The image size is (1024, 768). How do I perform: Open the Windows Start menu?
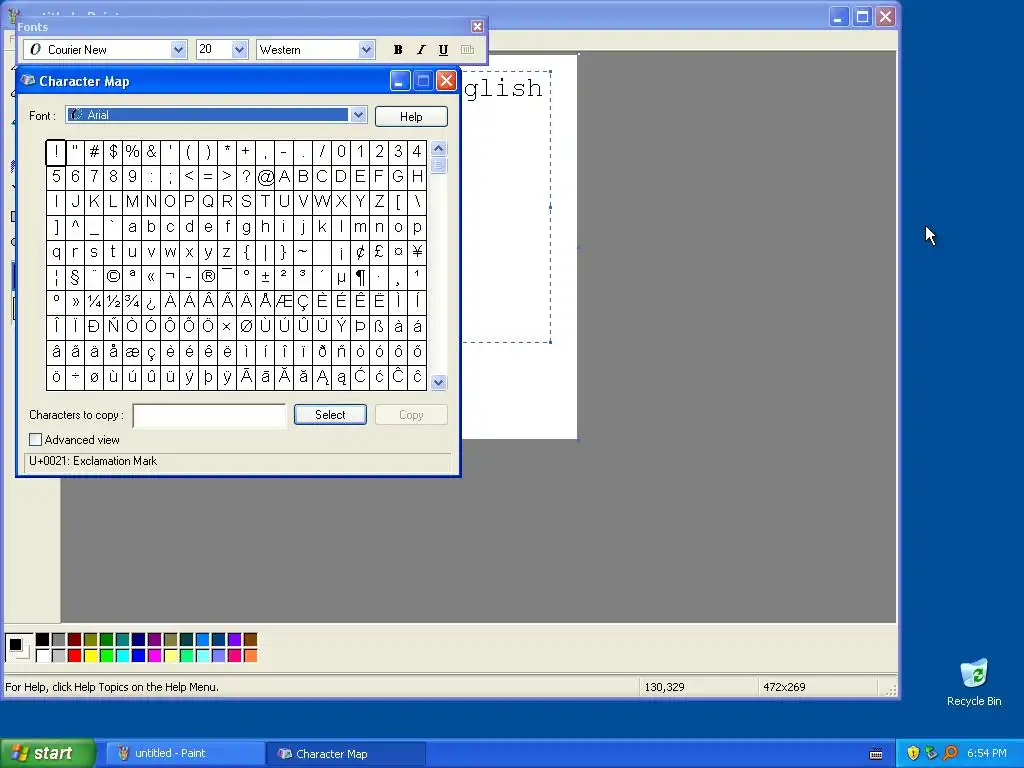tap(47, 753)
